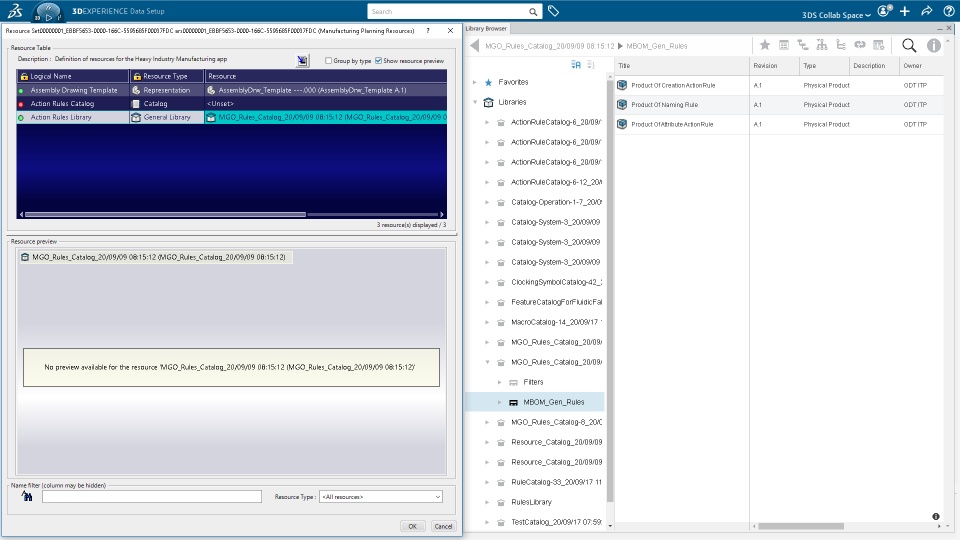
Task: Select the Library Browser tab
Action: pos(486,28)
